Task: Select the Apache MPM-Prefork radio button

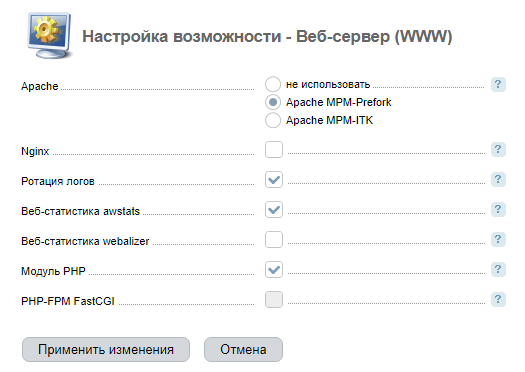Action: pos(273,102)
